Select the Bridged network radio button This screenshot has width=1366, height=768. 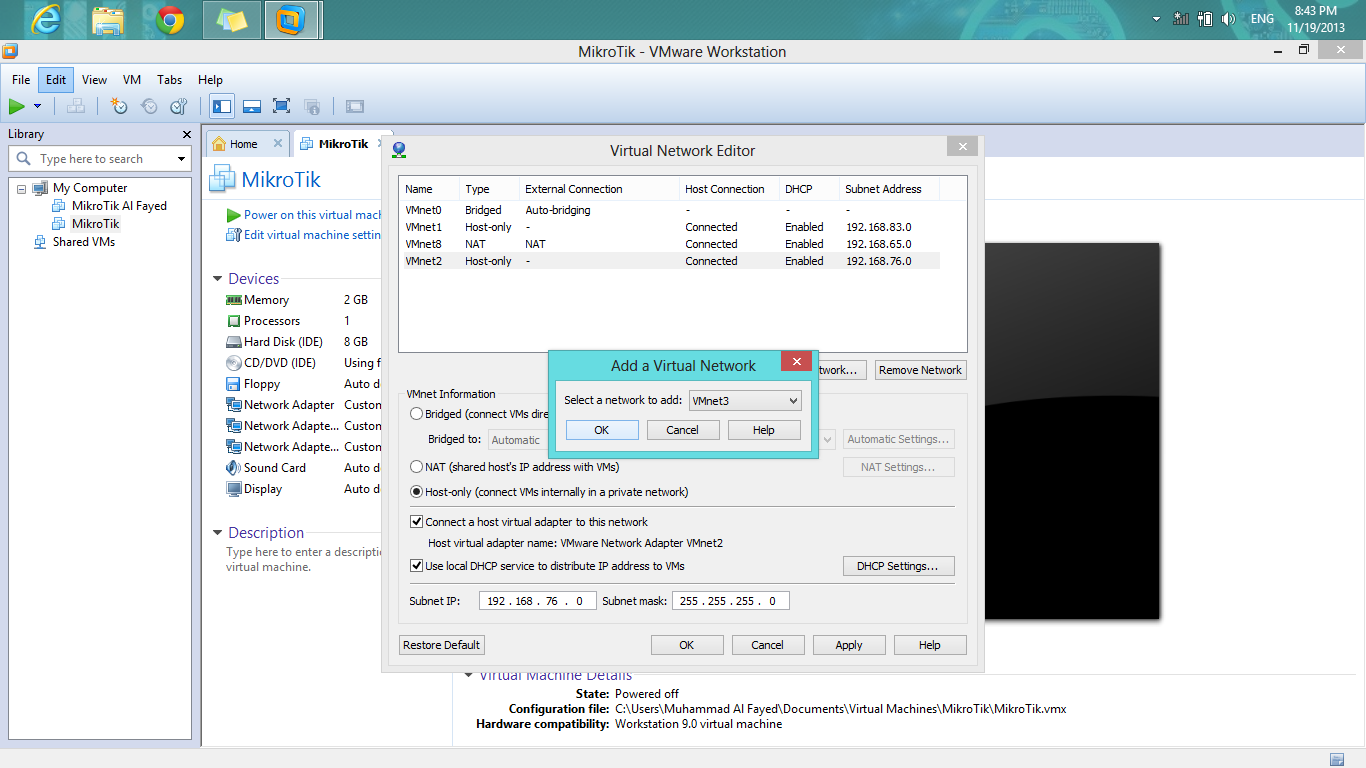tap(416, 413)
